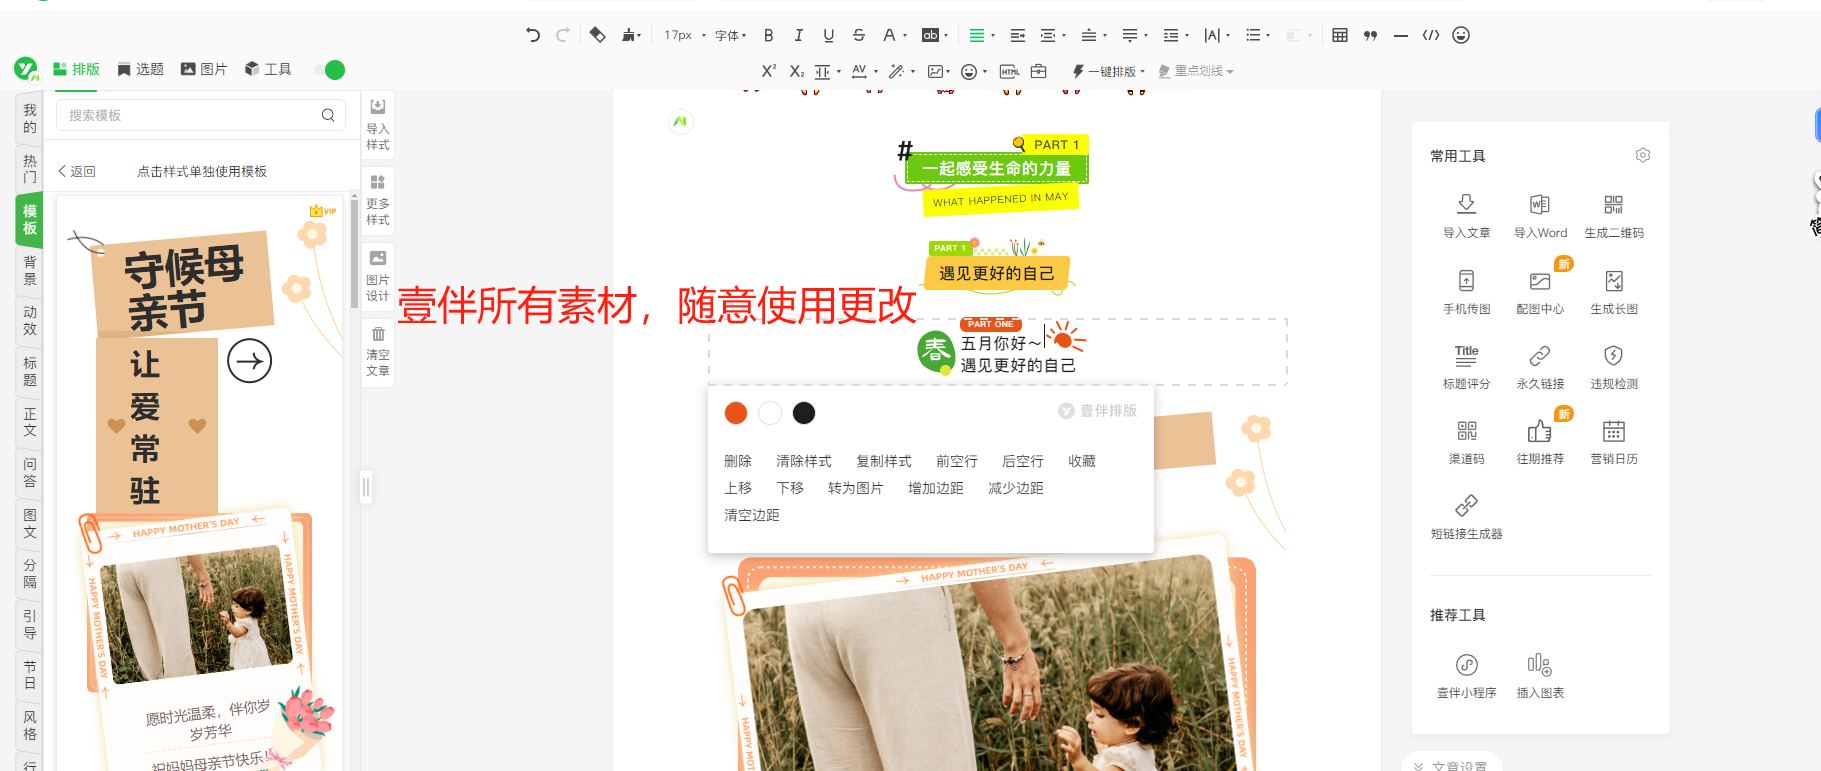Open 插入图表 tool
This screenshot has width=1821, height=771.
[x=1540, y=676]
